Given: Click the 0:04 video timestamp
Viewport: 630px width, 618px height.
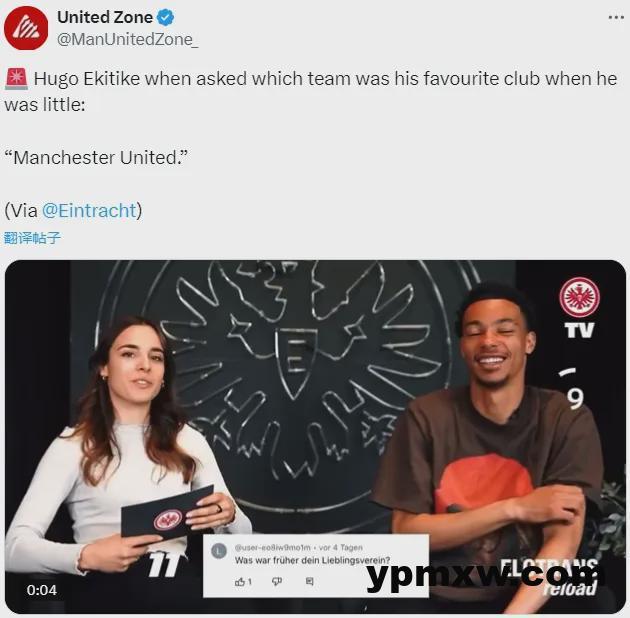Looking at the screenshot, I should pyautogui.click(x=42, y=590).
